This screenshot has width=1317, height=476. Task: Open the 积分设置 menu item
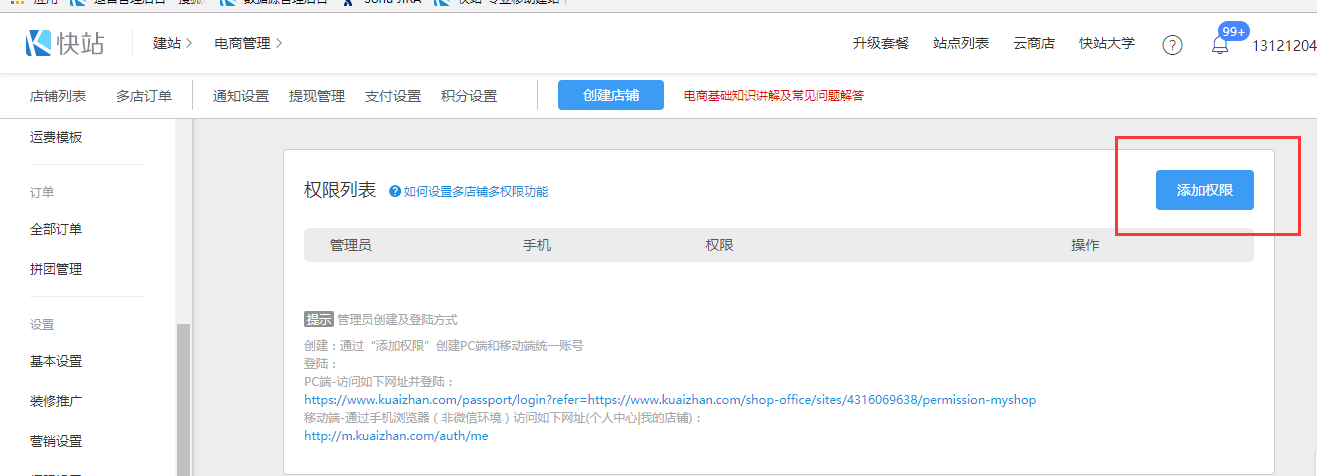469,96
